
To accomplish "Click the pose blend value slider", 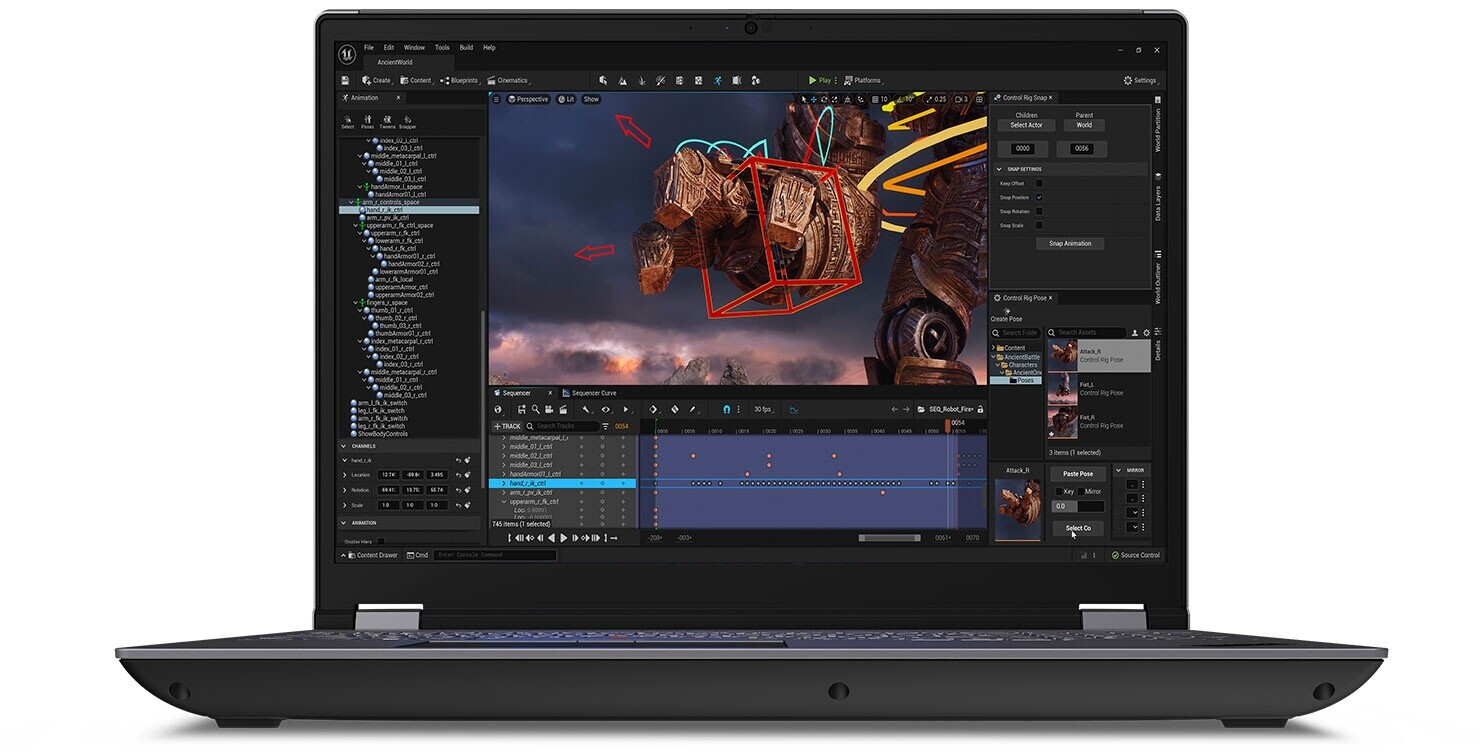I will click(x=1076, y=506).
